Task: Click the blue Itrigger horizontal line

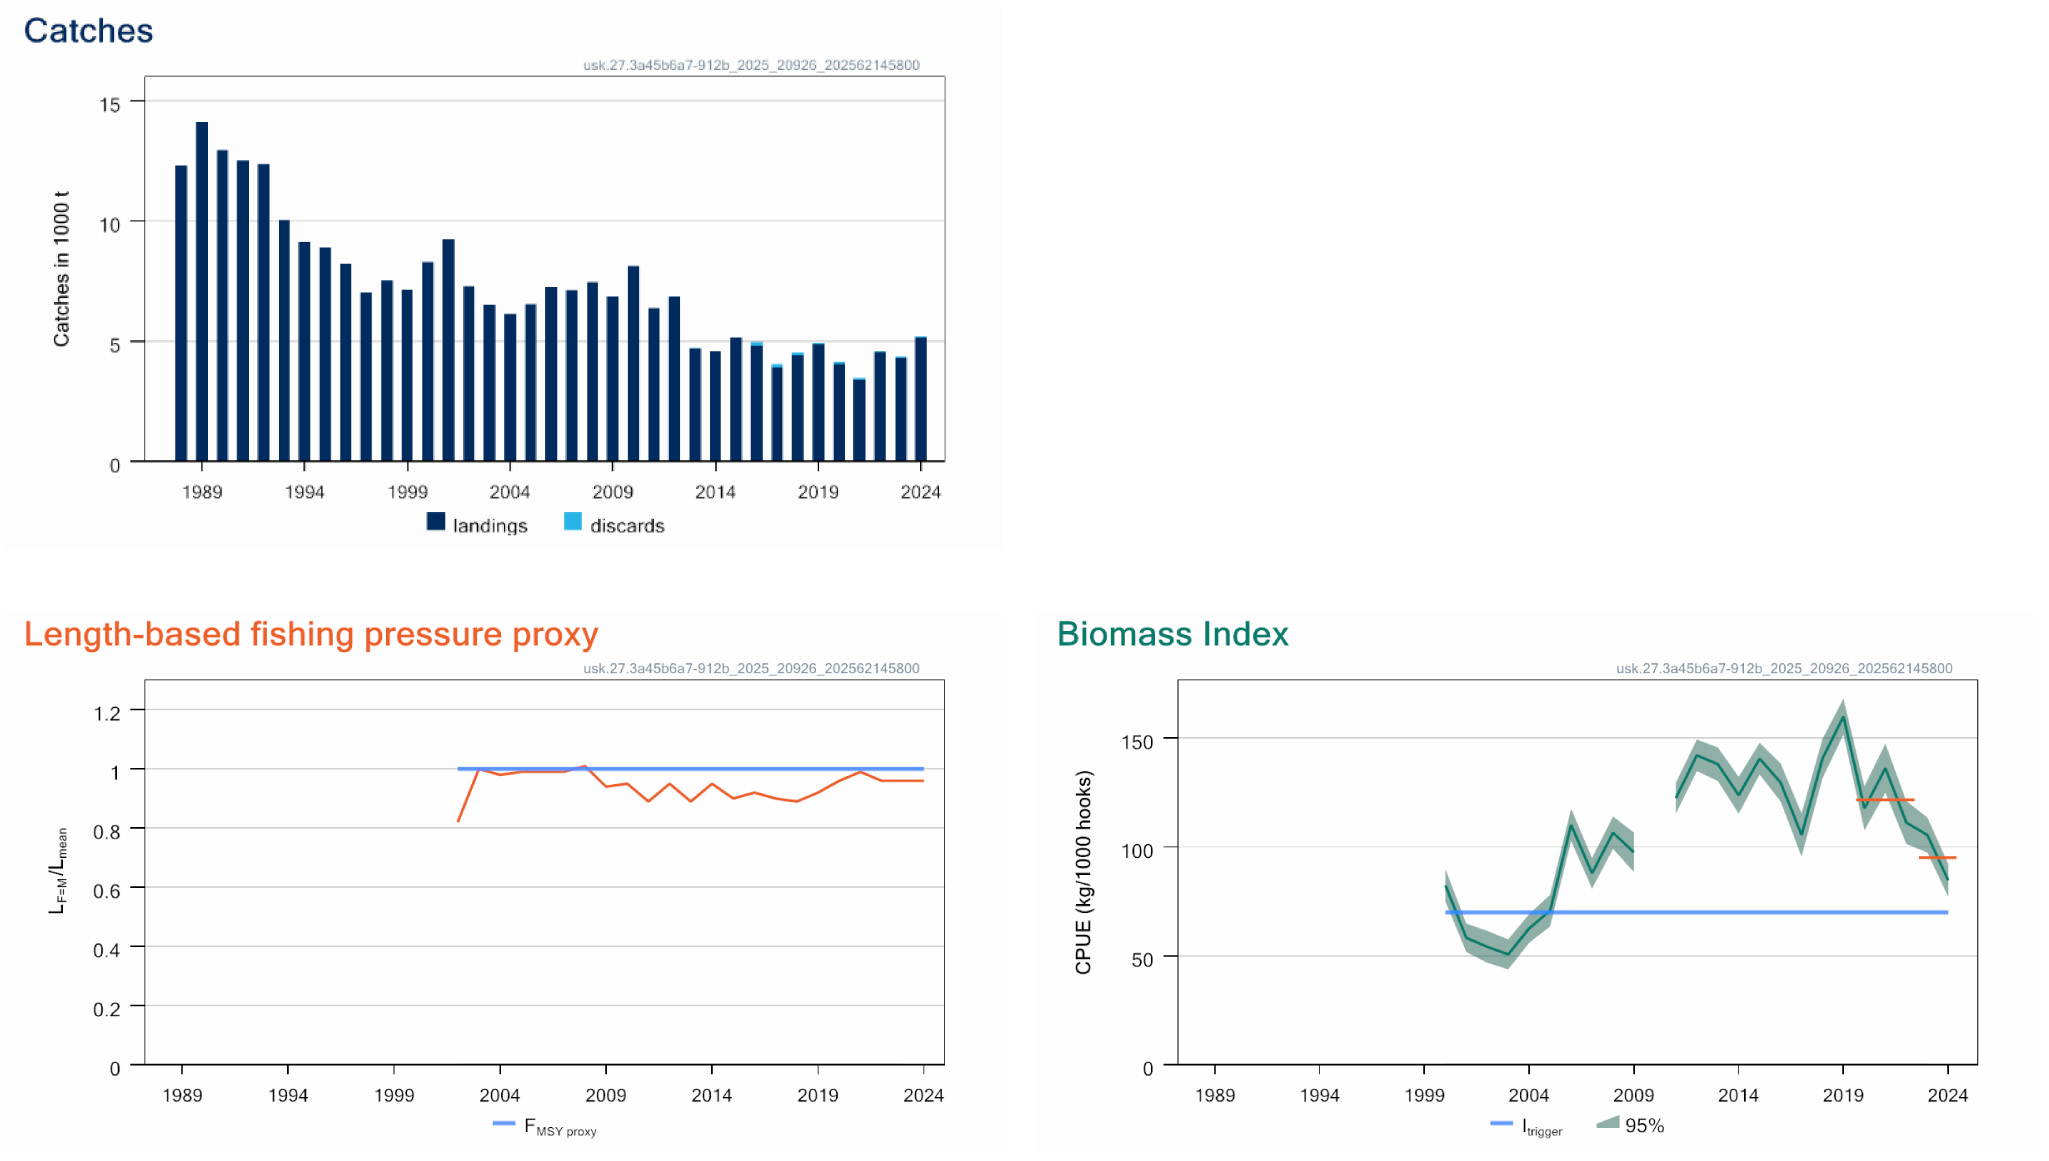Action: tap(1697, 912)
